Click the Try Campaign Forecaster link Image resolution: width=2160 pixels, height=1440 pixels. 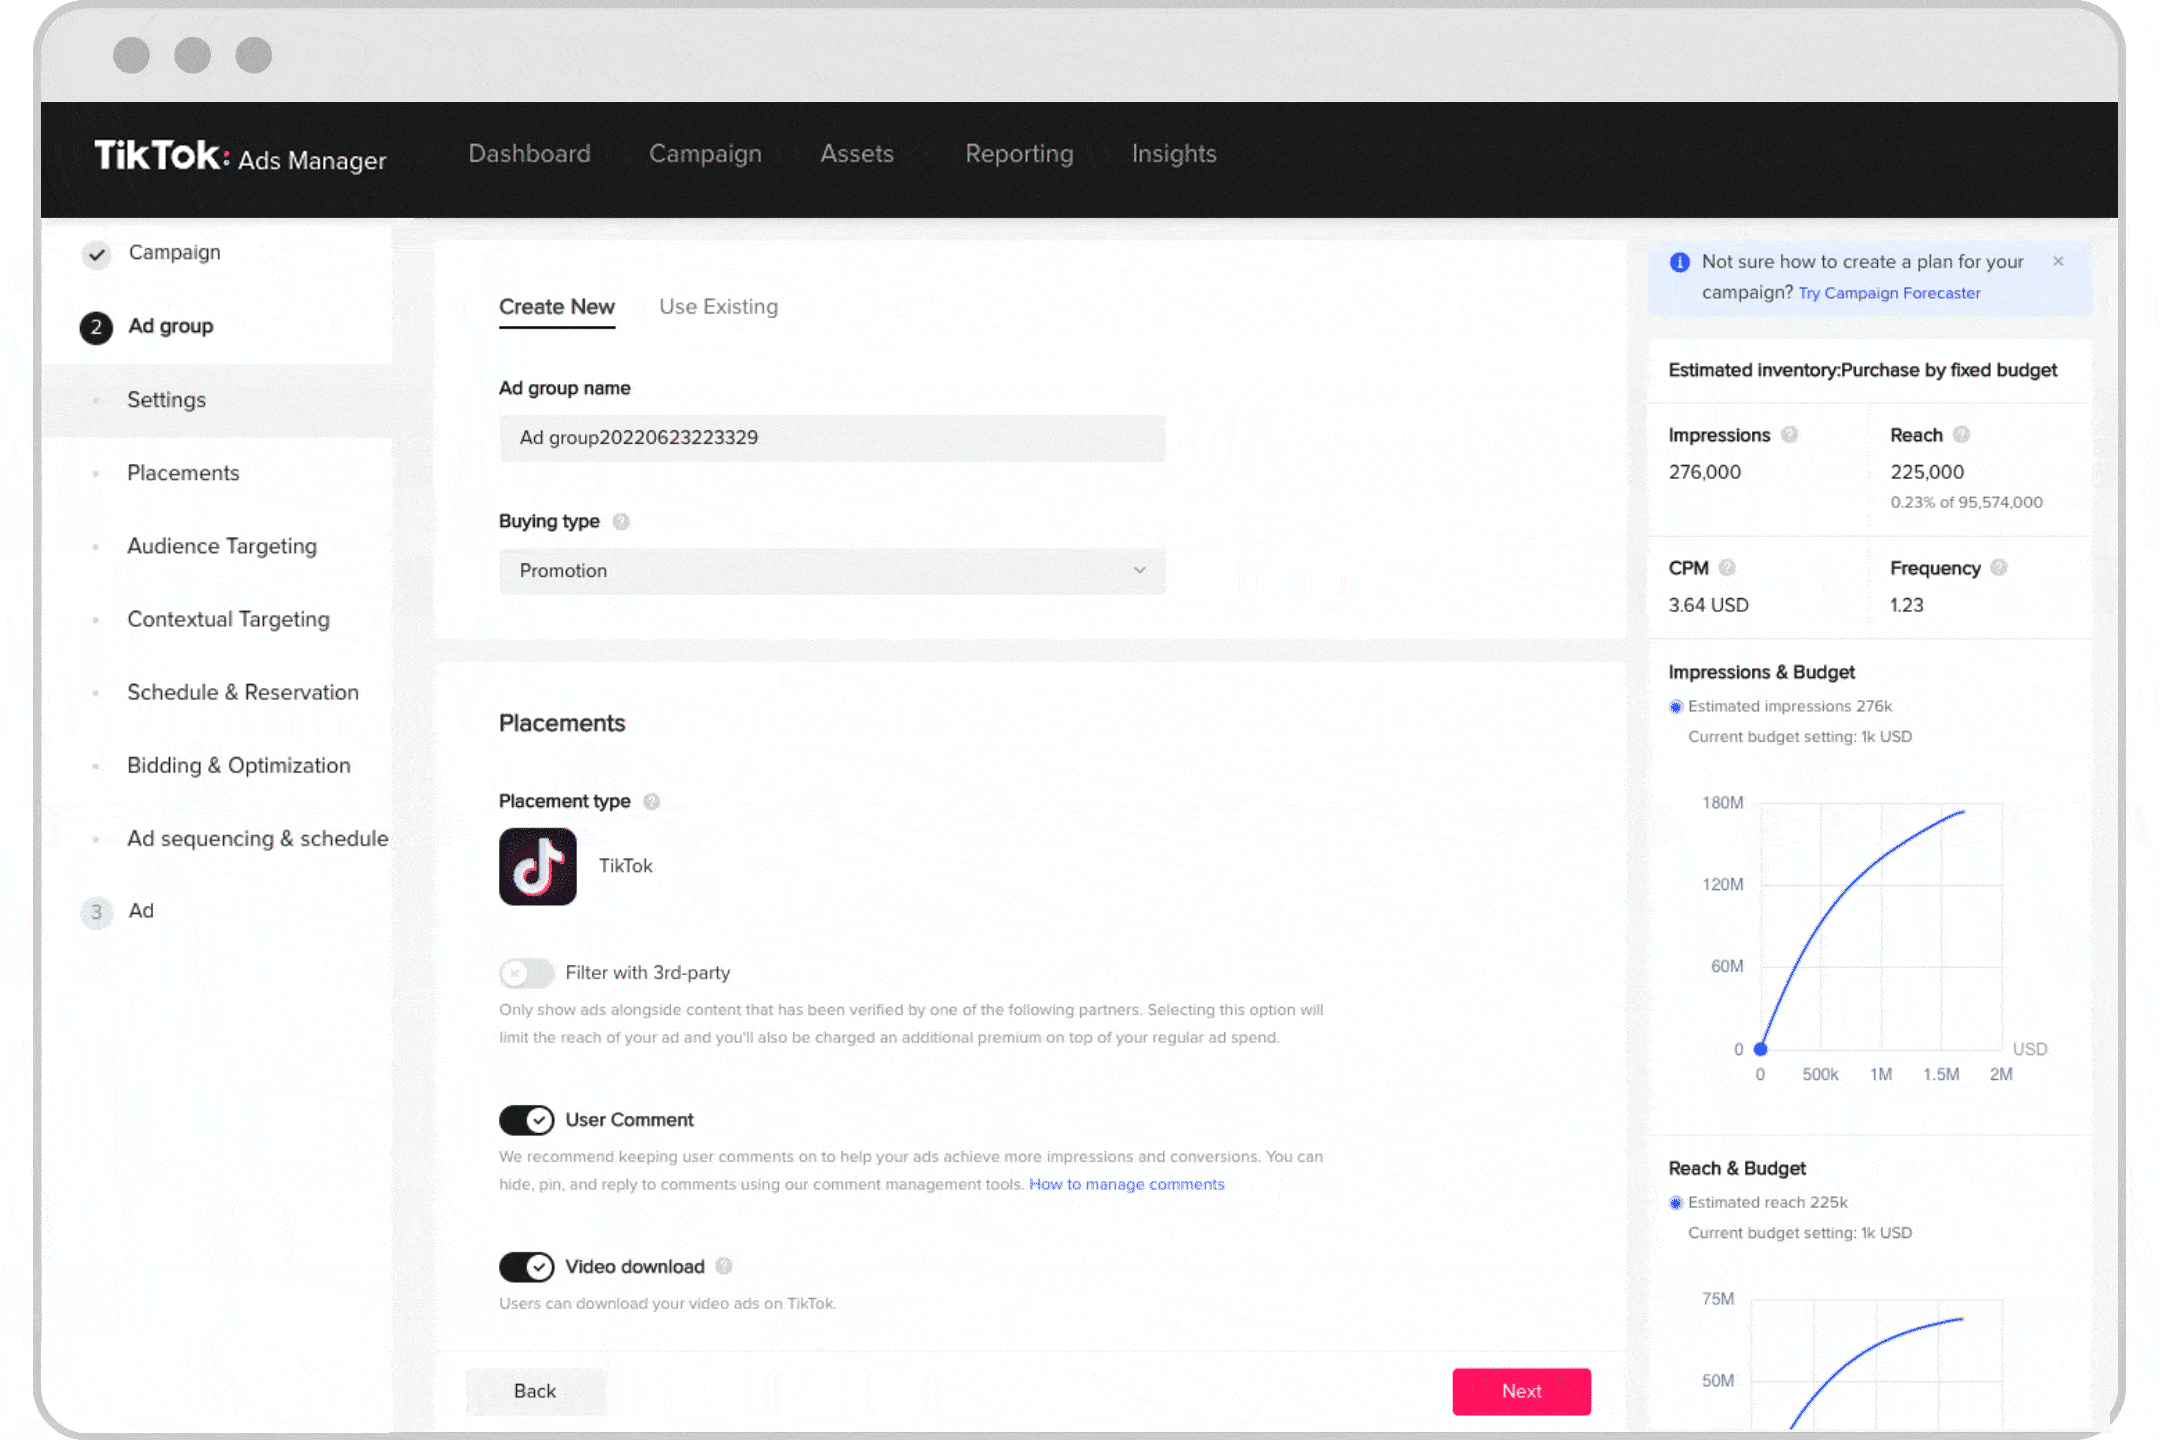(x=1888, y=292)
